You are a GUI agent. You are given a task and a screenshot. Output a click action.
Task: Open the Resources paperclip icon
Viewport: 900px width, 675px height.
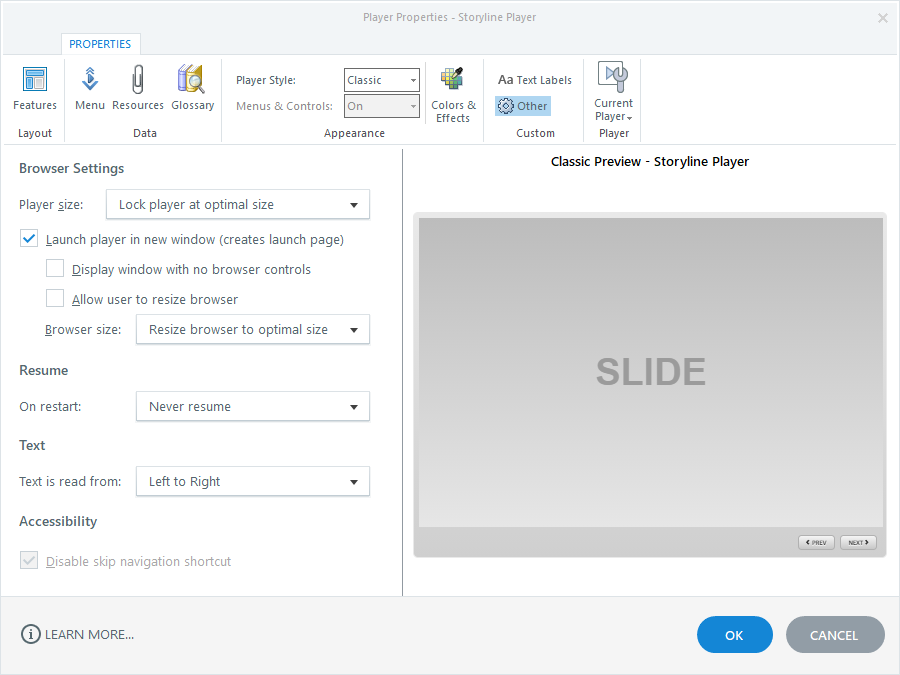[138, 88]
